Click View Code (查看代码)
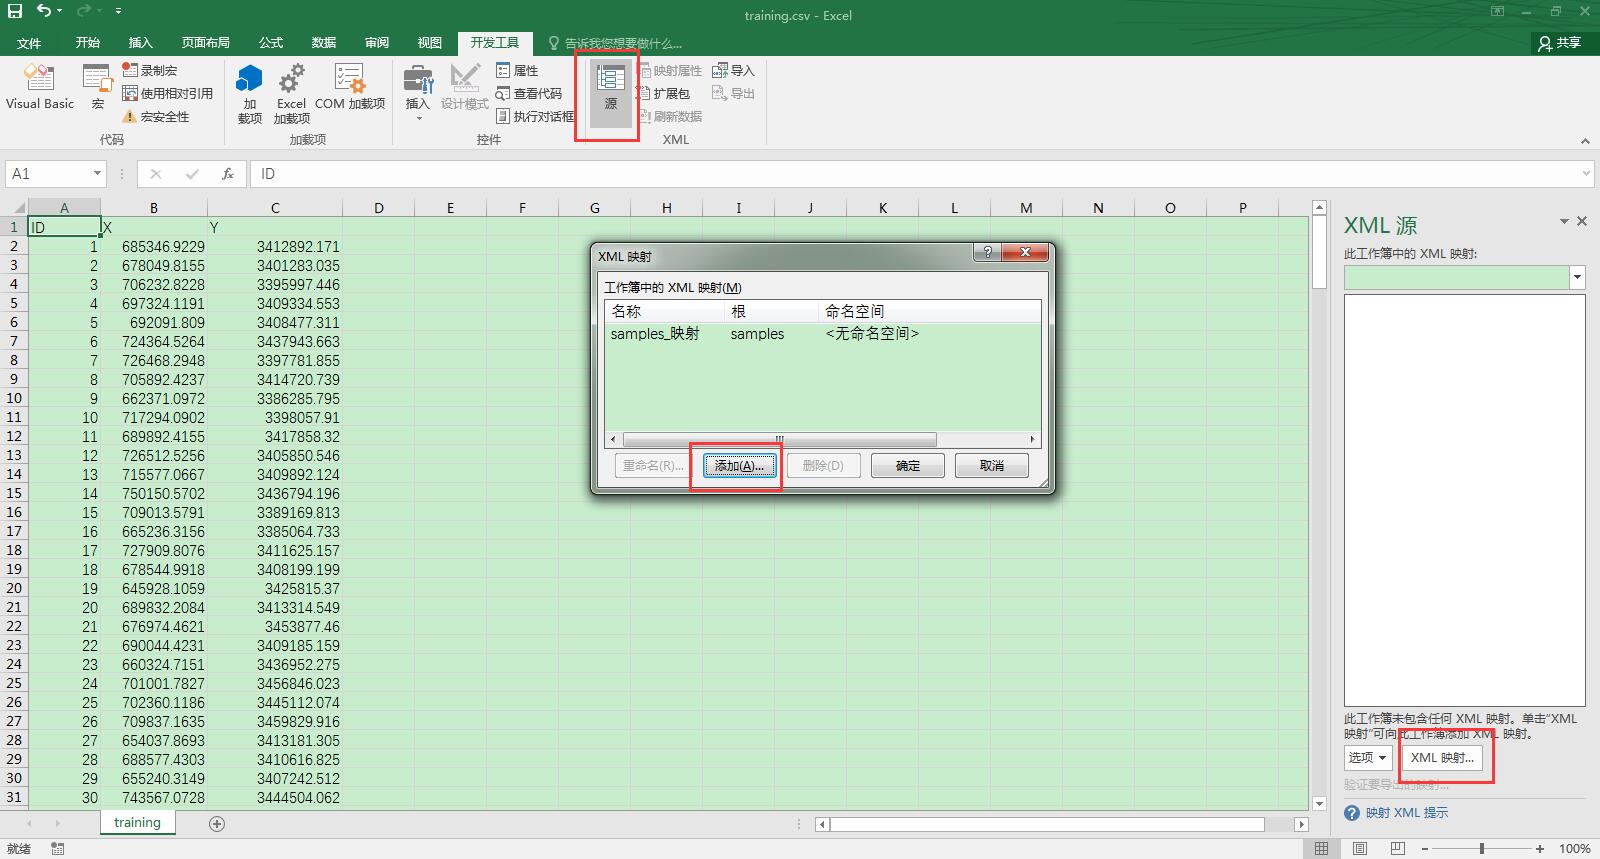Screen dimensions: 1600x859 [x=529, y=93]
